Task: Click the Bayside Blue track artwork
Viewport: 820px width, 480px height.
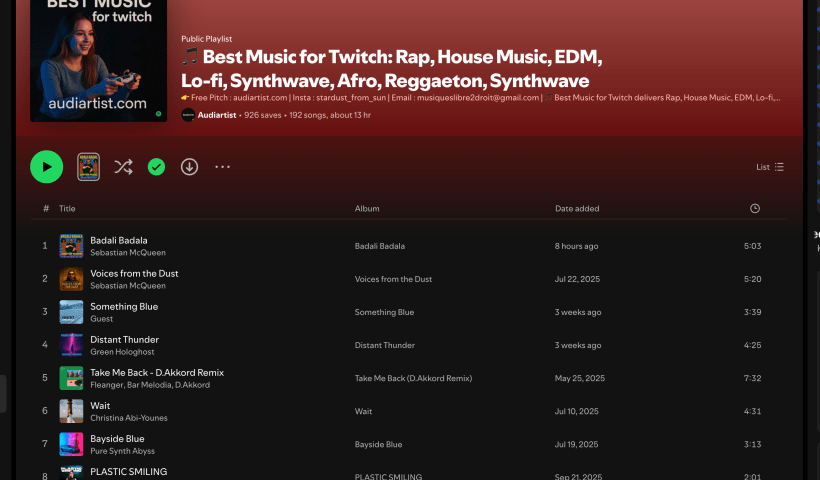Action: coord(71,444)
